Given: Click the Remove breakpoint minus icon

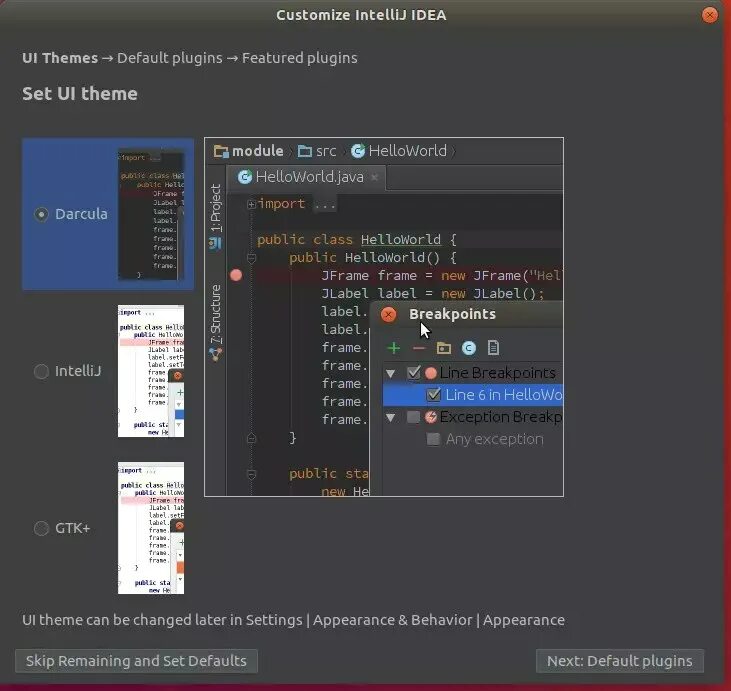Looking at the screenshot, I should coord(419,348).
